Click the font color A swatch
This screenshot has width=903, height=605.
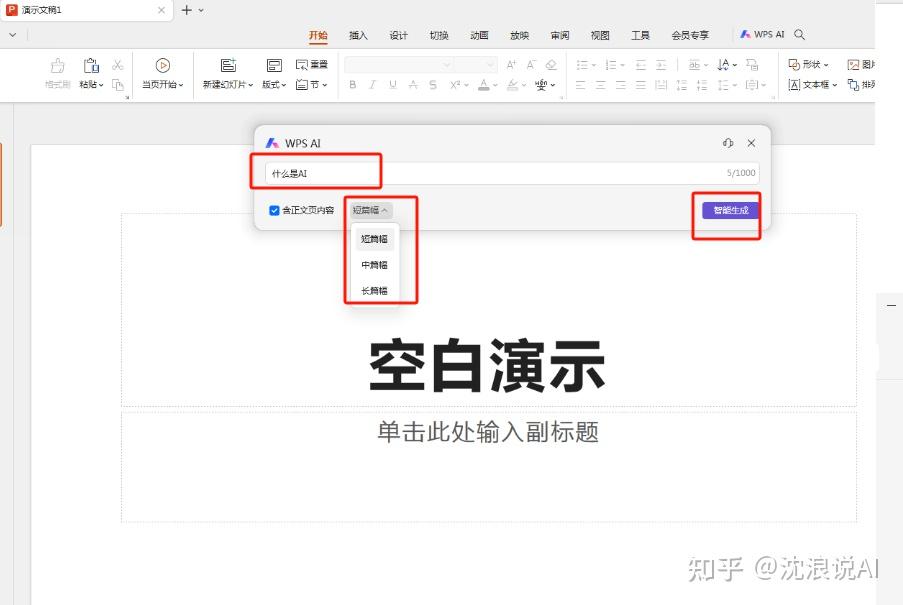pos(484,85)
